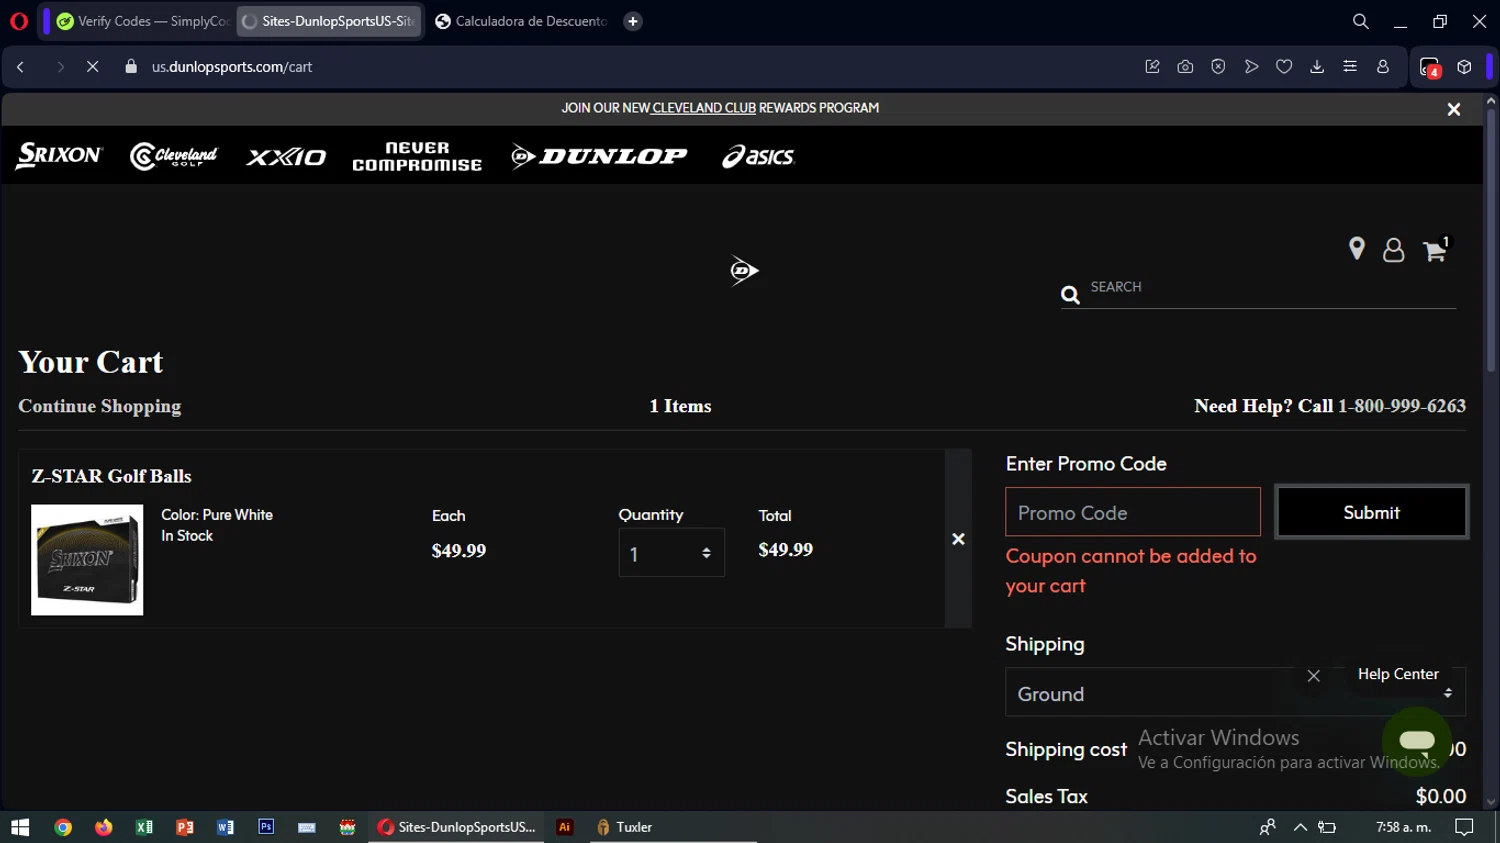Image resolution: width=1500 pixels, height=843 pixels.
Task: Call the 1-800-999-6263 help number
Action: point(1402,406)
